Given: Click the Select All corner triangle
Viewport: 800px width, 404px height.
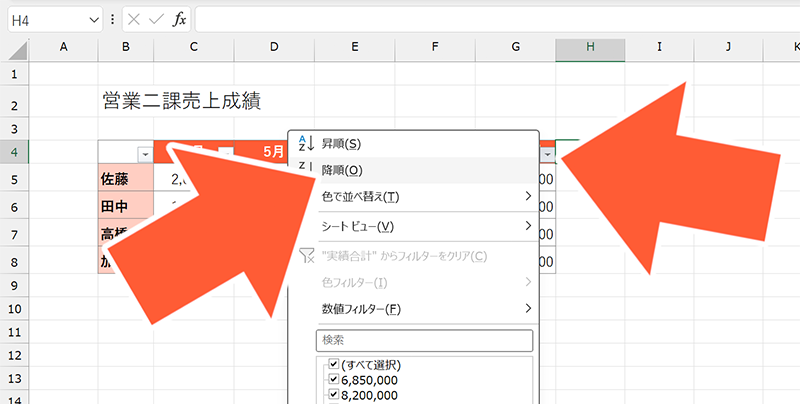Looking at the screenshot, I should (17, 52).
